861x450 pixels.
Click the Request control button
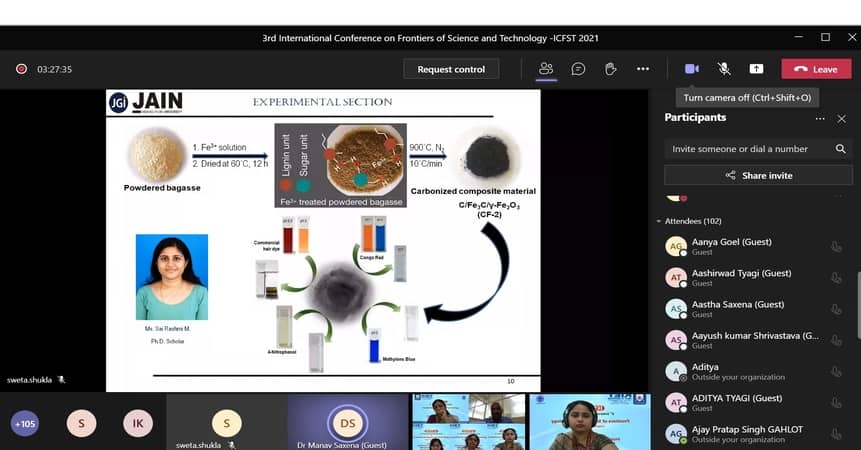[x=451, y=69]
